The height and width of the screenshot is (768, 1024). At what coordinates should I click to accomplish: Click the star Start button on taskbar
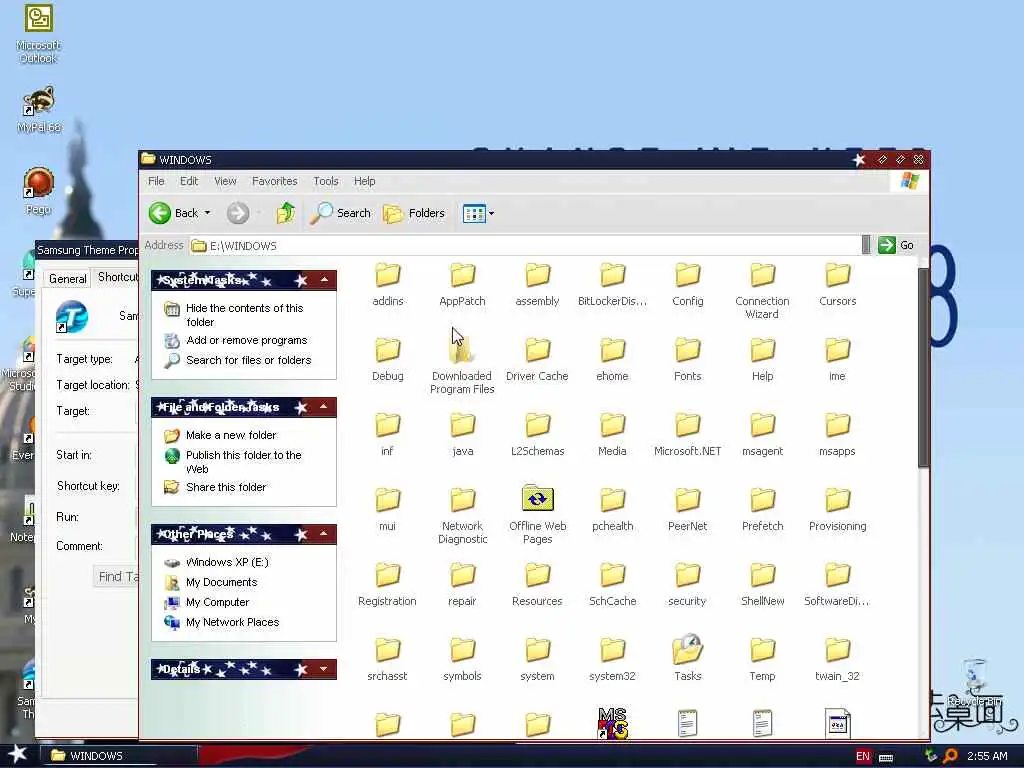17,754
